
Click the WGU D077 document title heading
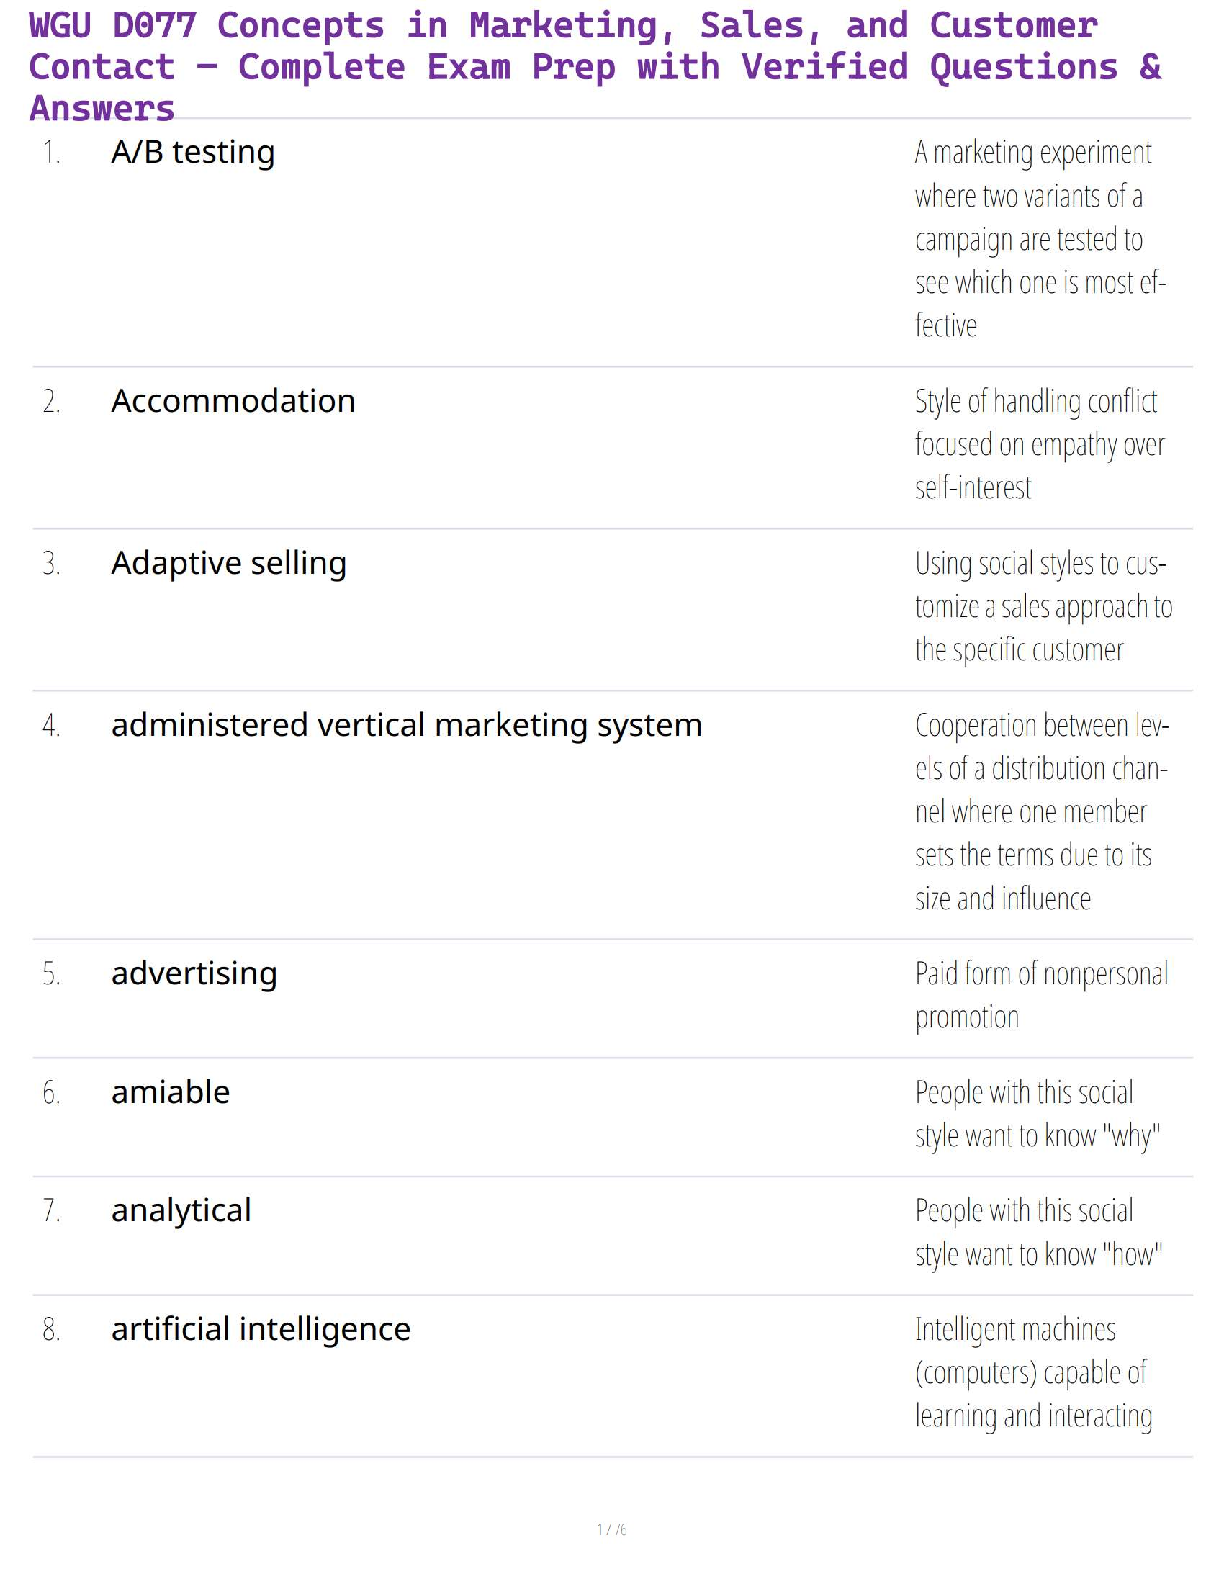[x=595, y=66]
